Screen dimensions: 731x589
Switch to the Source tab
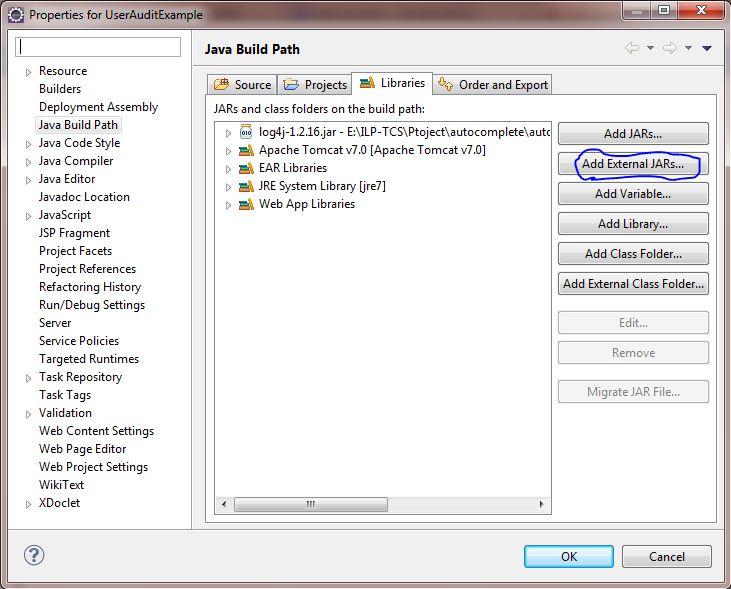(x=242, y=85)
